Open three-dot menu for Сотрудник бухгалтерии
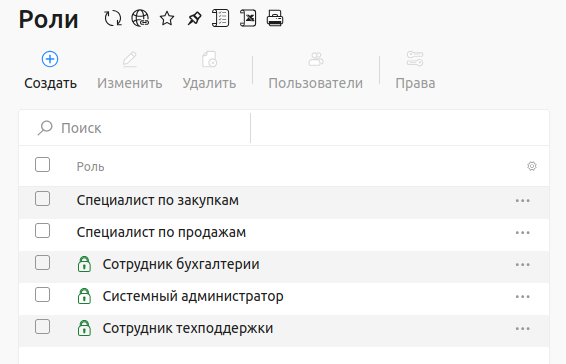The height and width of the screenshot is (364, 566). (523, 265)
